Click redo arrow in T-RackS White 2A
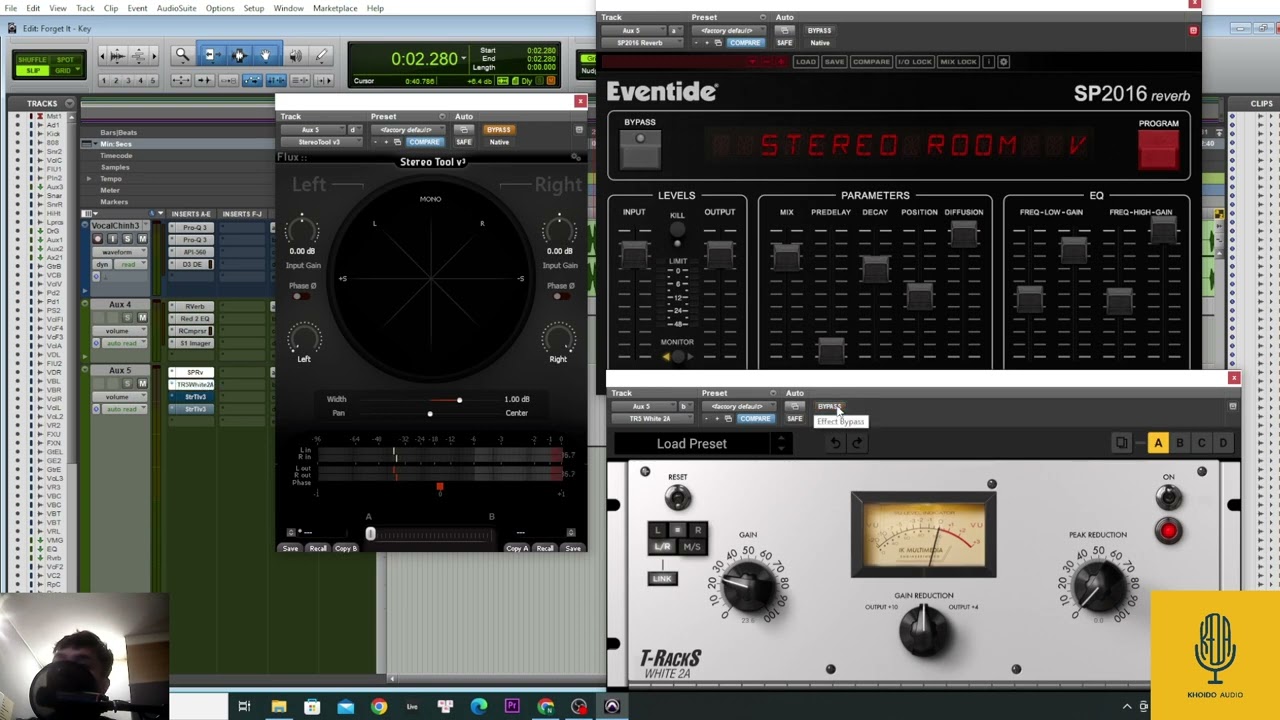 tap(857, 443)
